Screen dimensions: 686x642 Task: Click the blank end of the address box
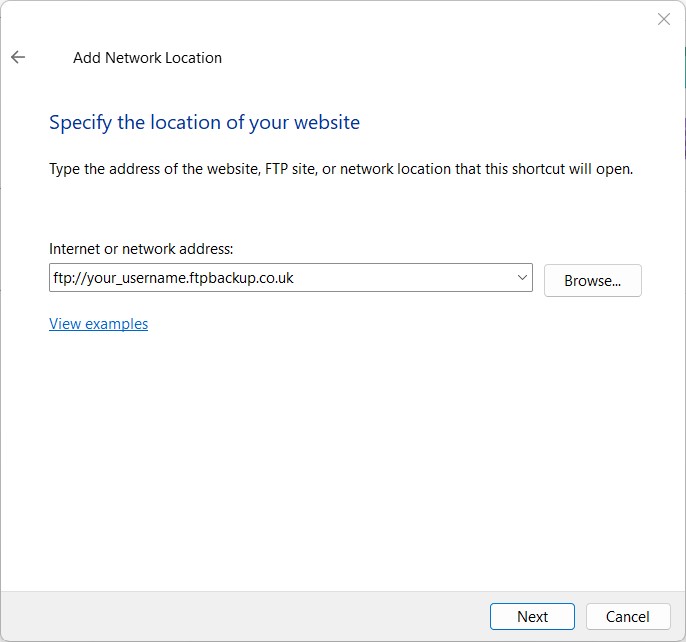pyautogui.click(x=402, y=277)
